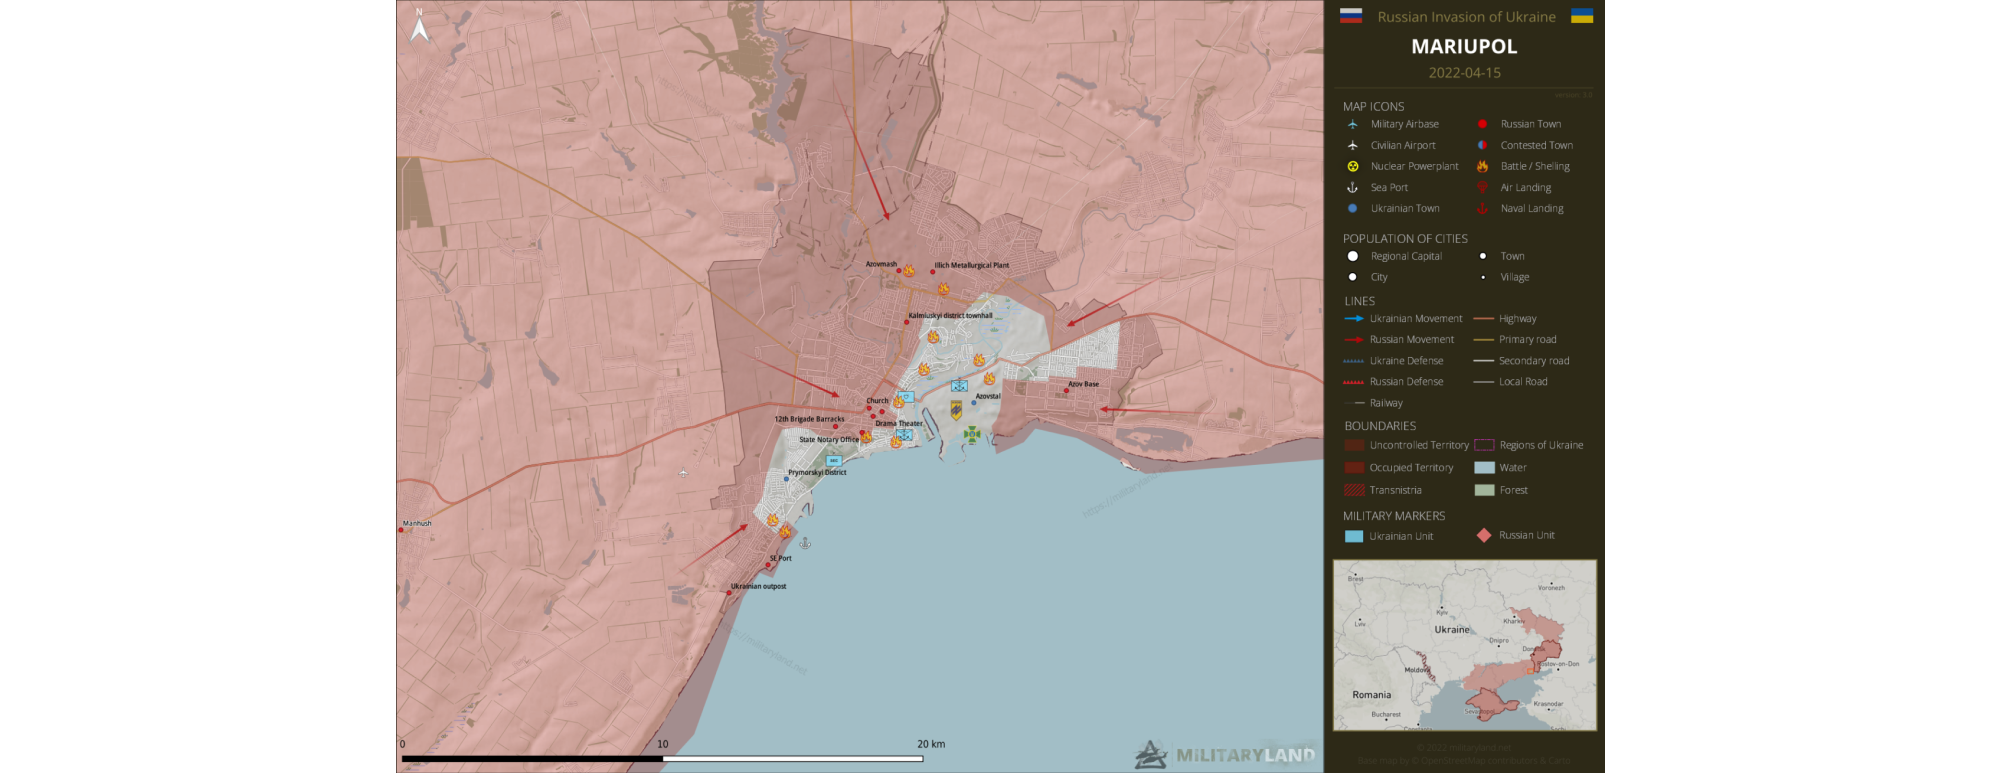Click the Ukrainian flag in the header
Image resolution: width=2000 pixels, height=773 pixels.
(1582, 15)
